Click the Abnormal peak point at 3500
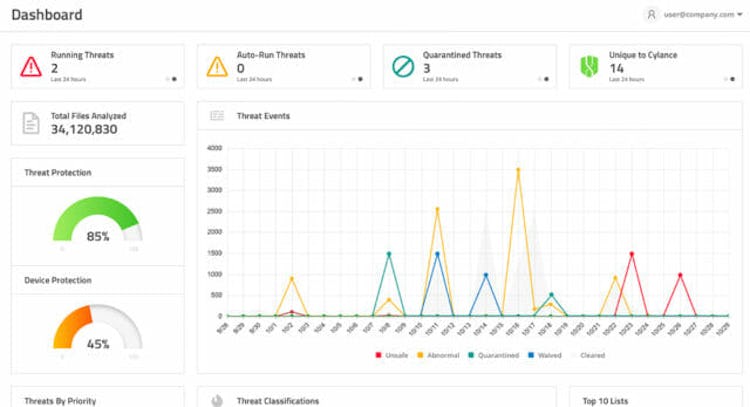Screen dimensions: 750x407 [518, 169]
